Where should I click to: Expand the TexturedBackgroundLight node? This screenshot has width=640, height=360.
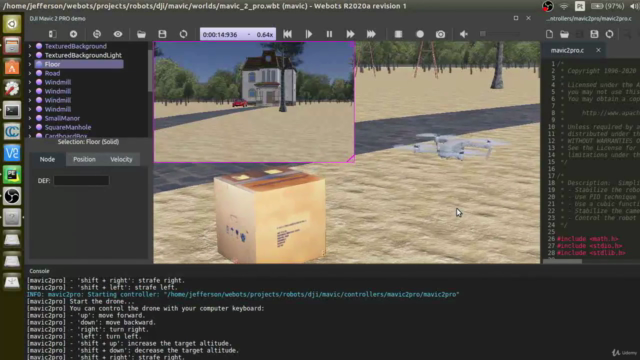[30, 55]
